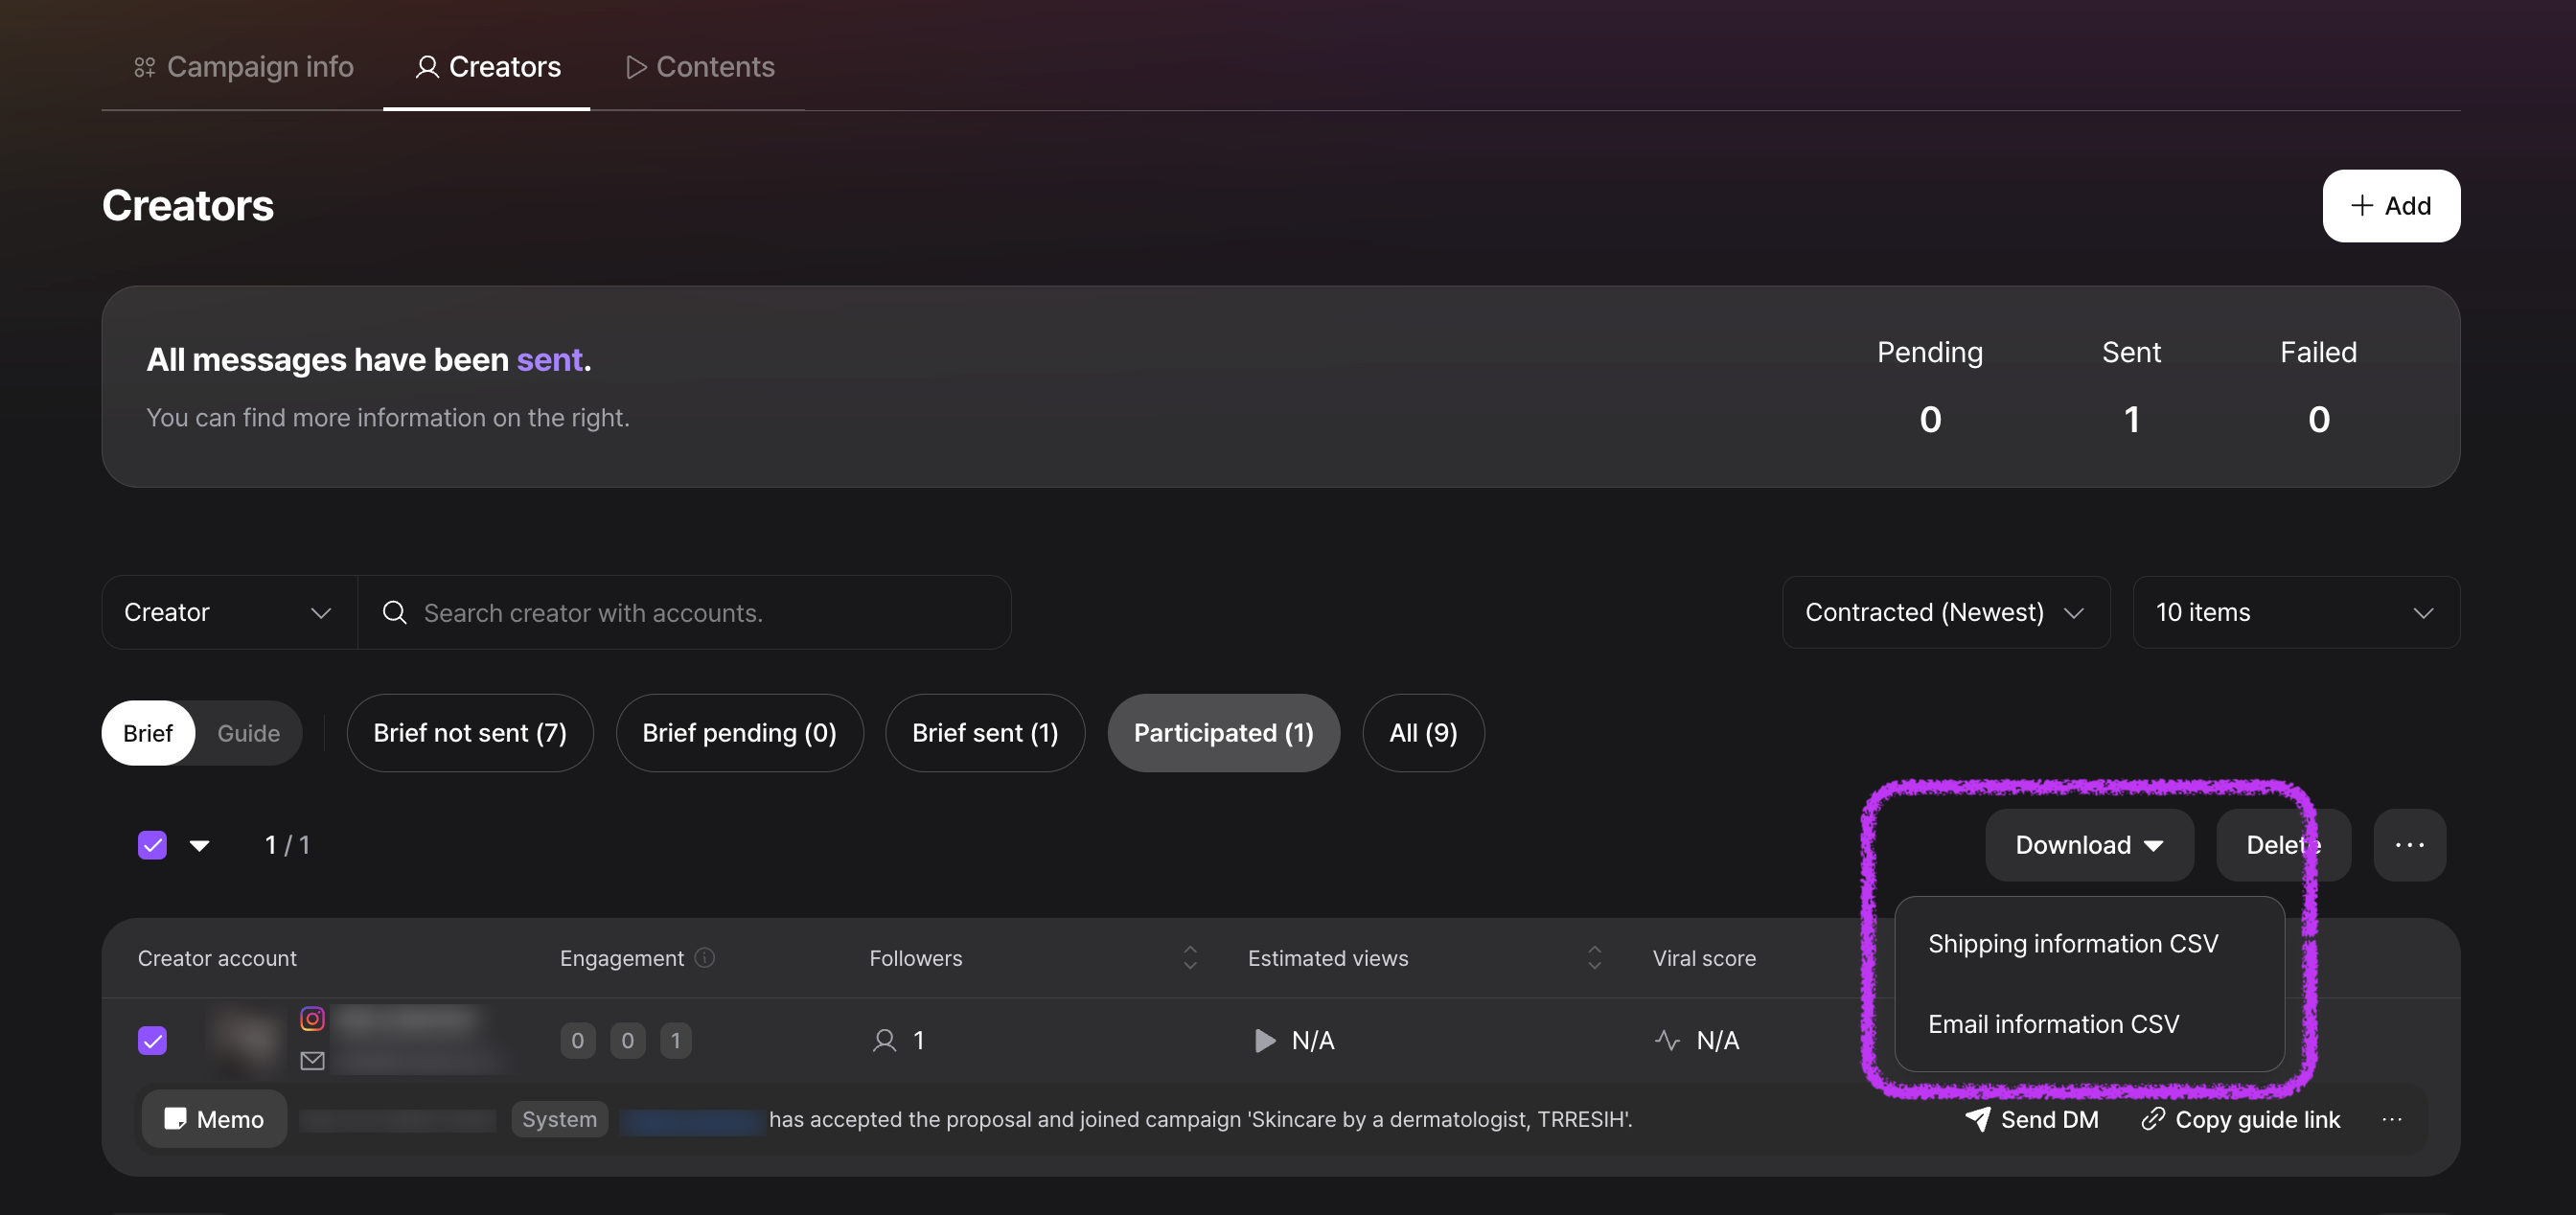Uncheck the creator row checkbox
Image resolution: width=2576 pixels, height=1215 pixels.
pos(152,1041)
